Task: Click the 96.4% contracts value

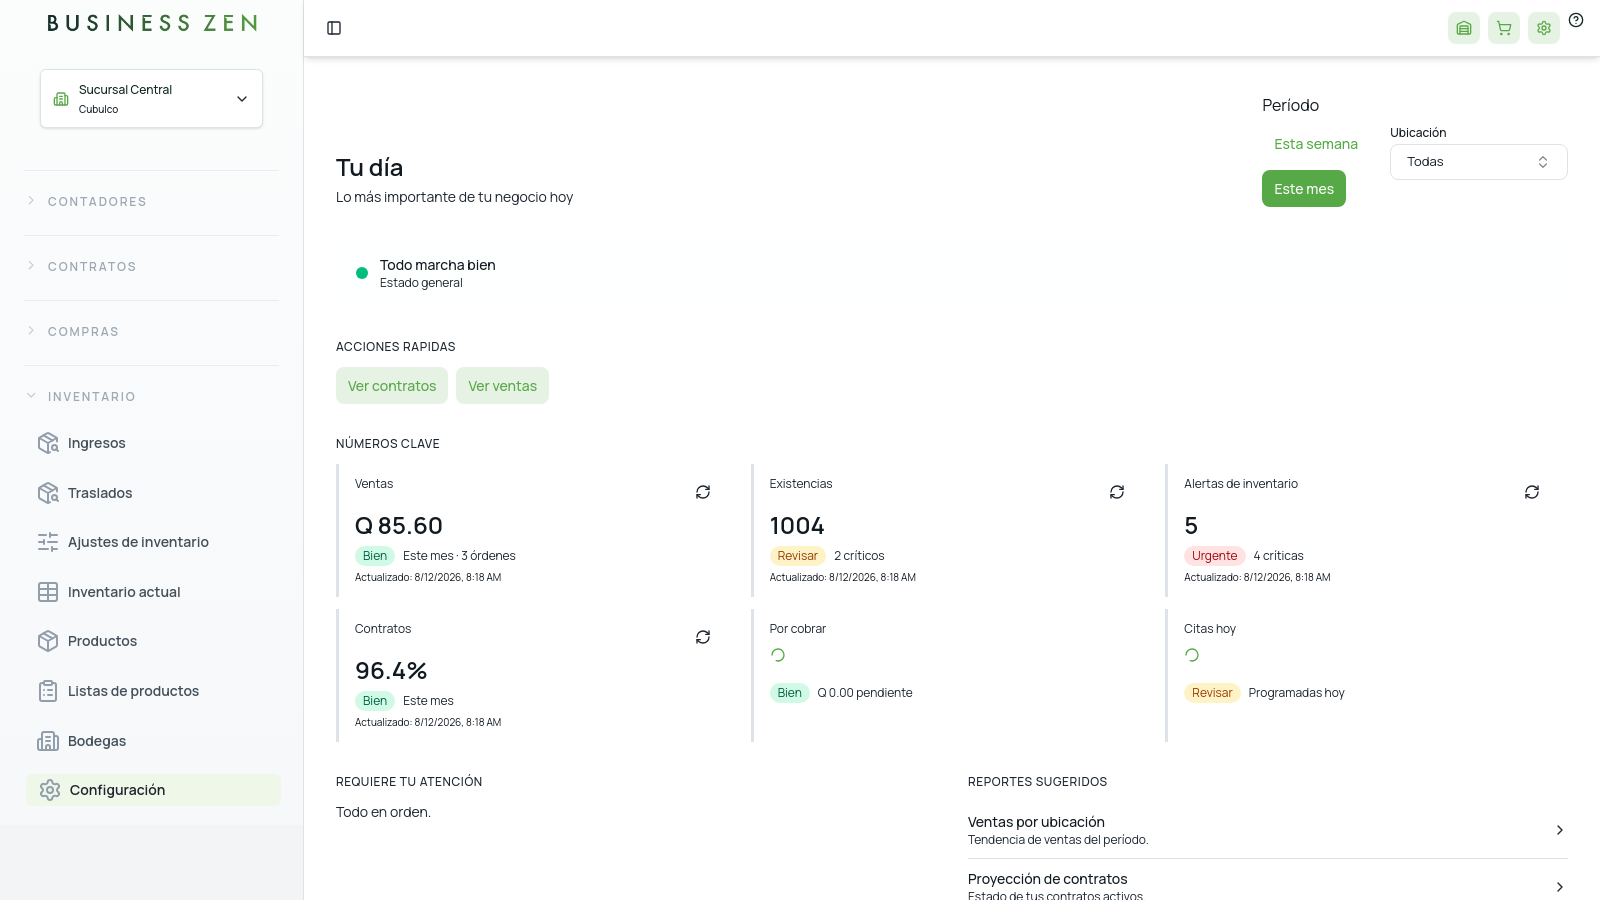Action: click(391, 671)
